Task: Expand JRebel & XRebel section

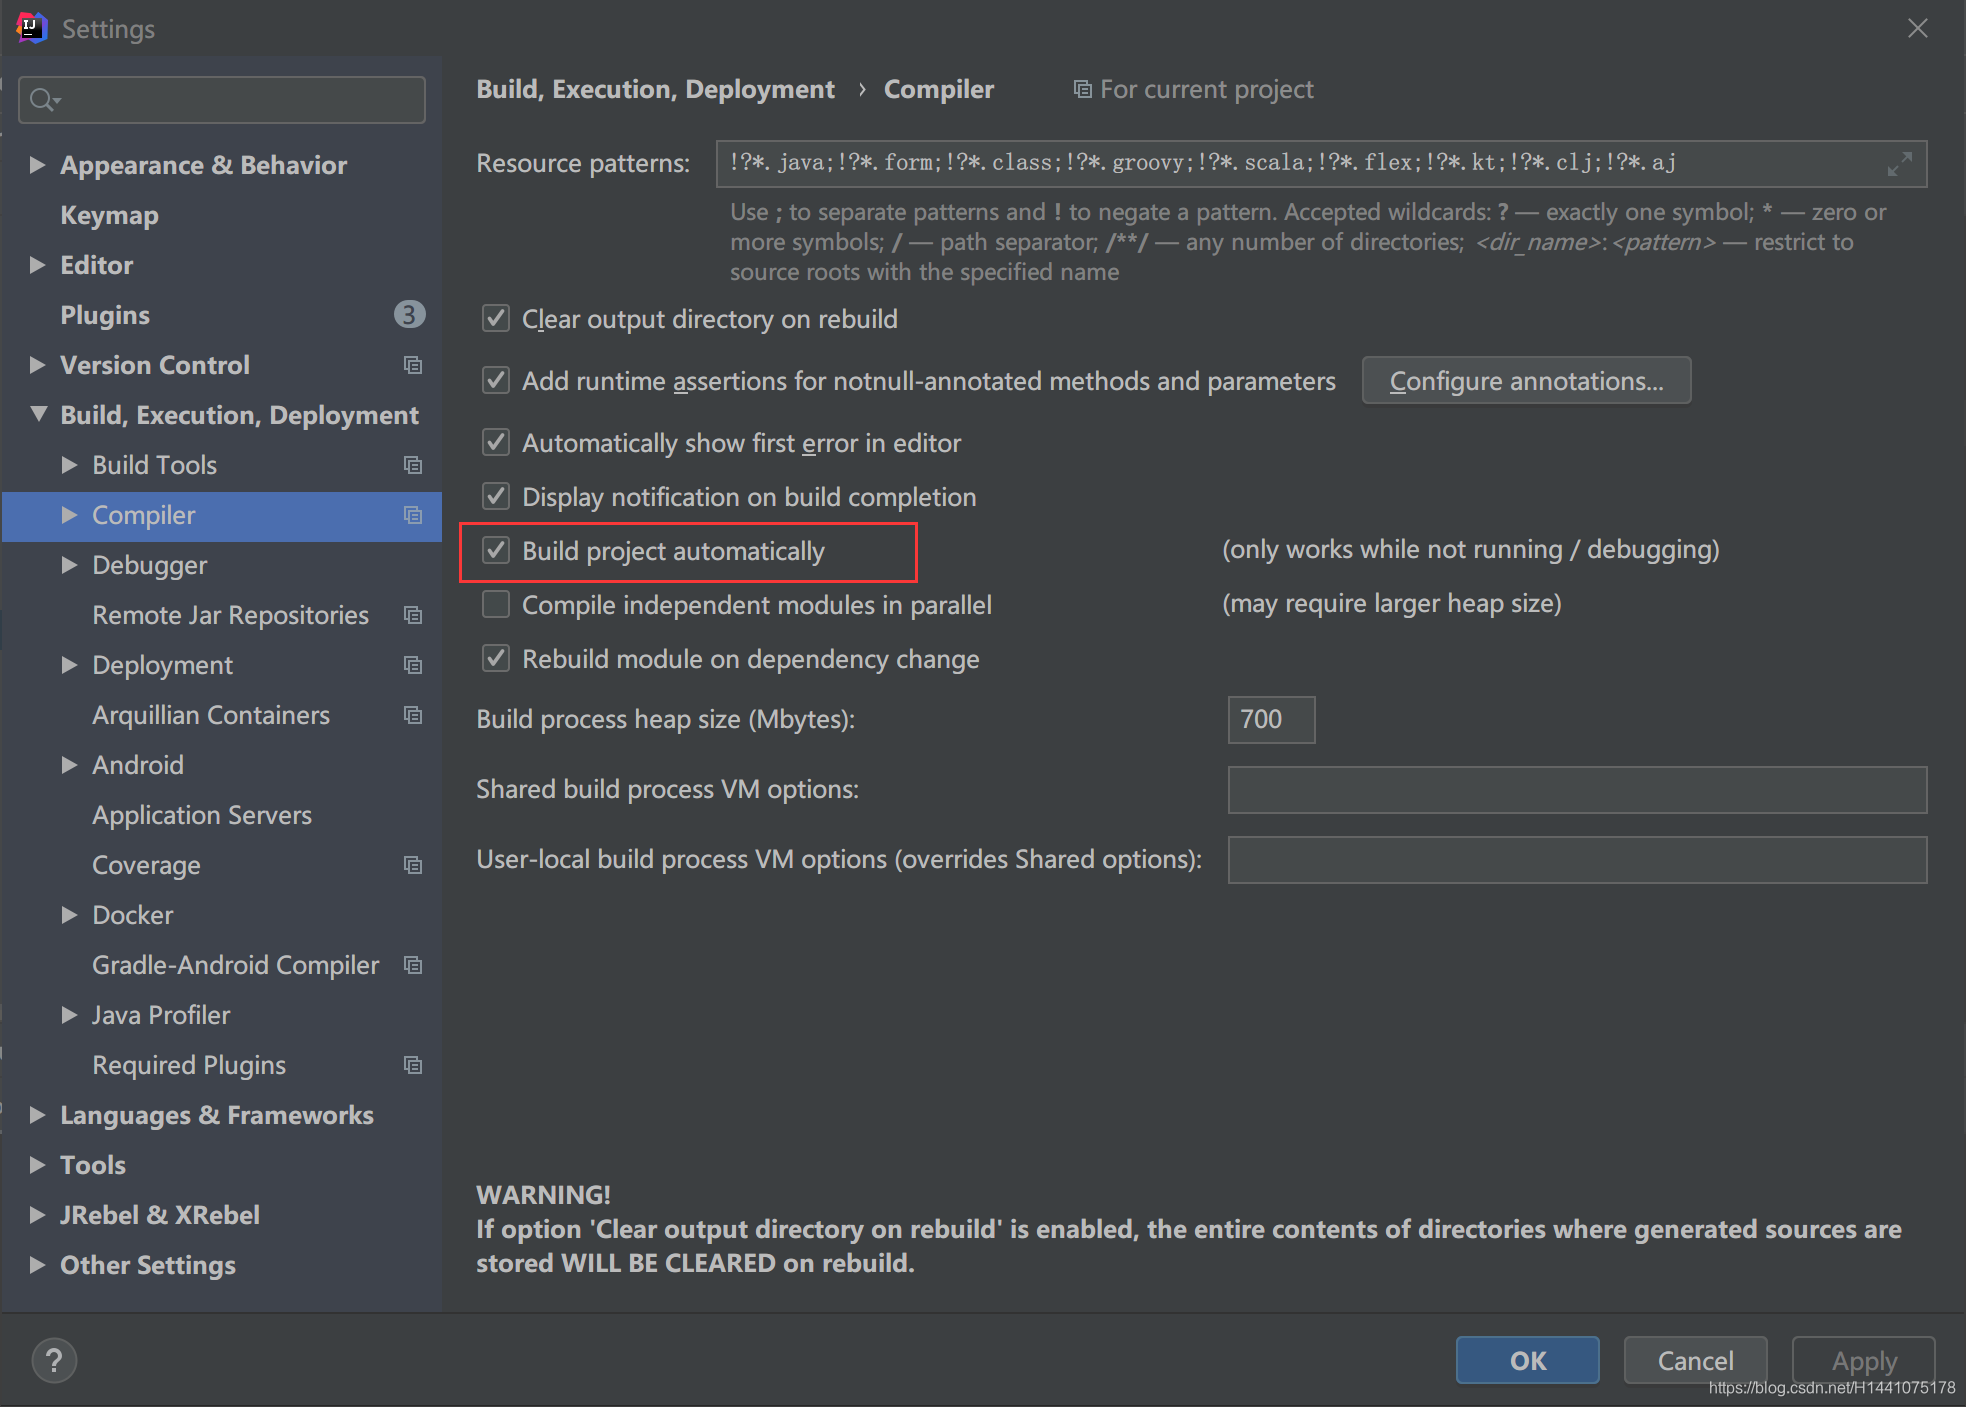Action: 37,1215
